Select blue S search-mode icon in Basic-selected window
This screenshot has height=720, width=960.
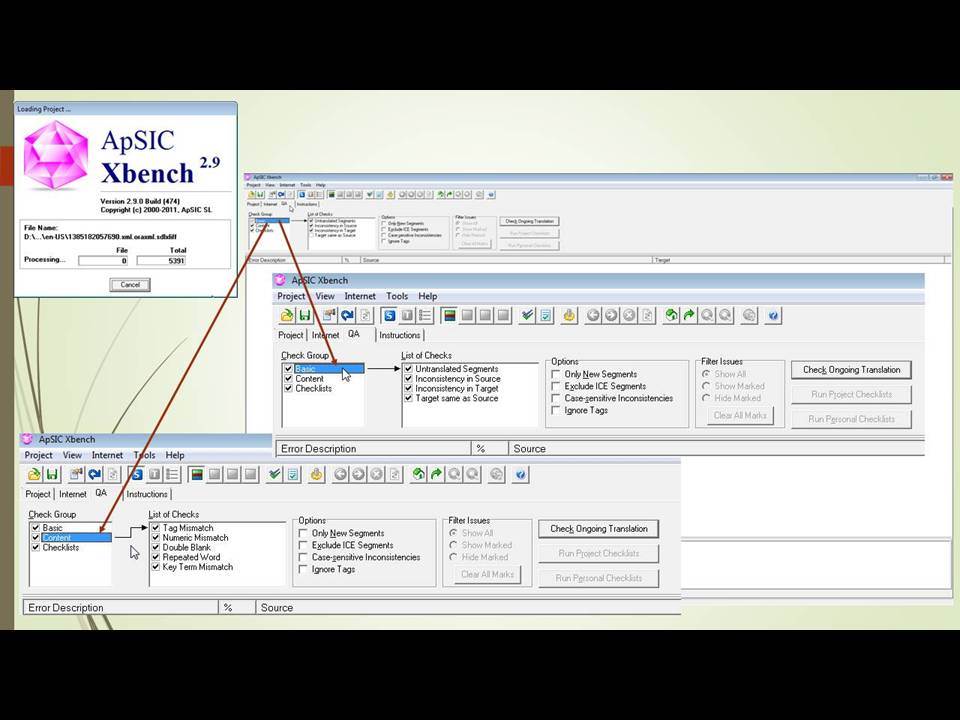(x=389, y=315)
